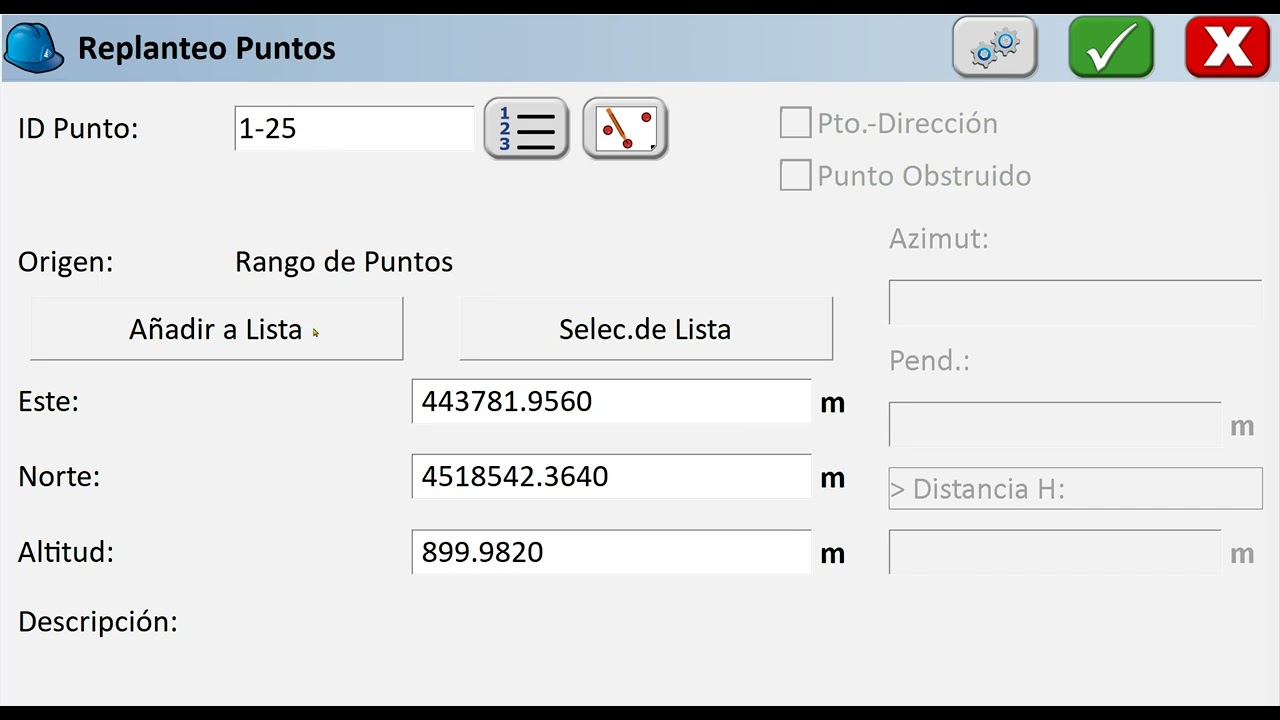The image size is (1280, 720).
Task: Click the Azimut label
Action: pyautogui.click(x=939, y=239)
